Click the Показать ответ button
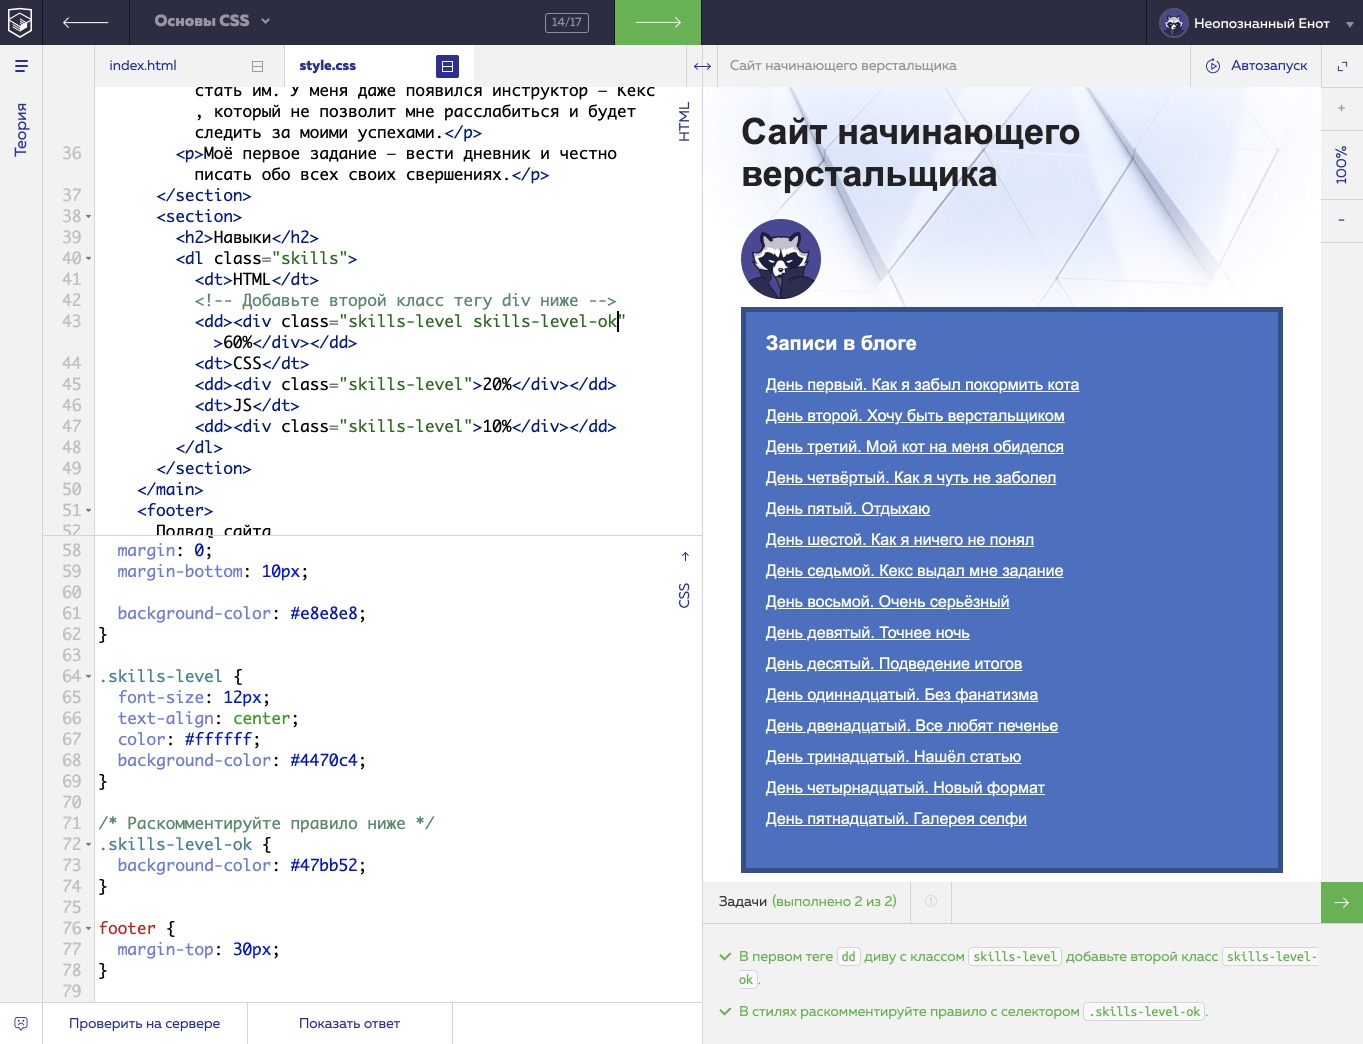 tap(349, 1023)
